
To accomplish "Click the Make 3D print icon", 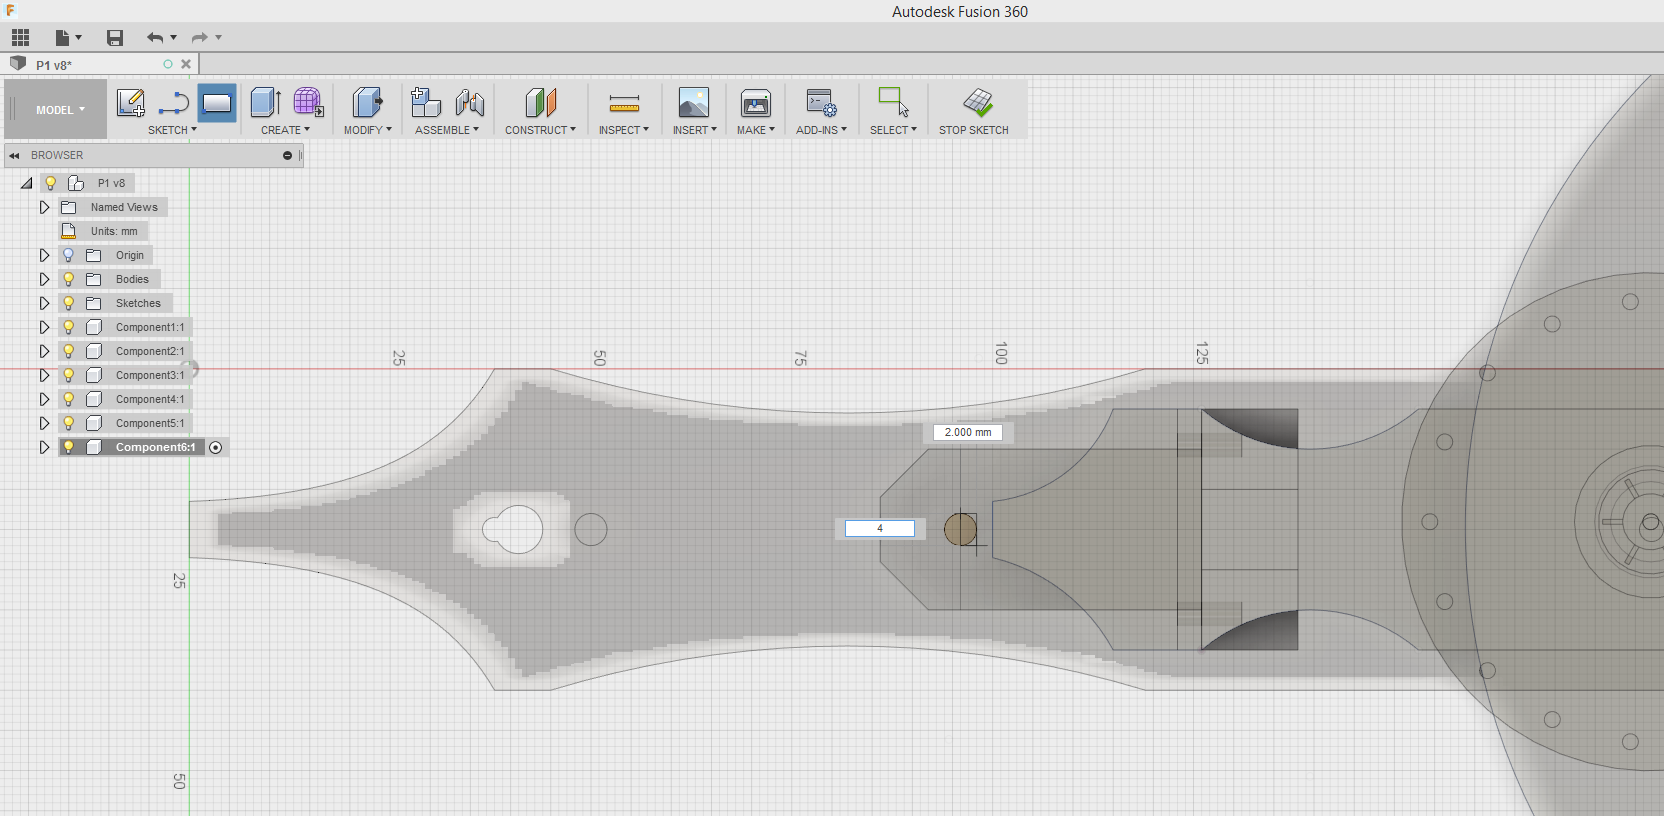I will click(x=756, y=103).
